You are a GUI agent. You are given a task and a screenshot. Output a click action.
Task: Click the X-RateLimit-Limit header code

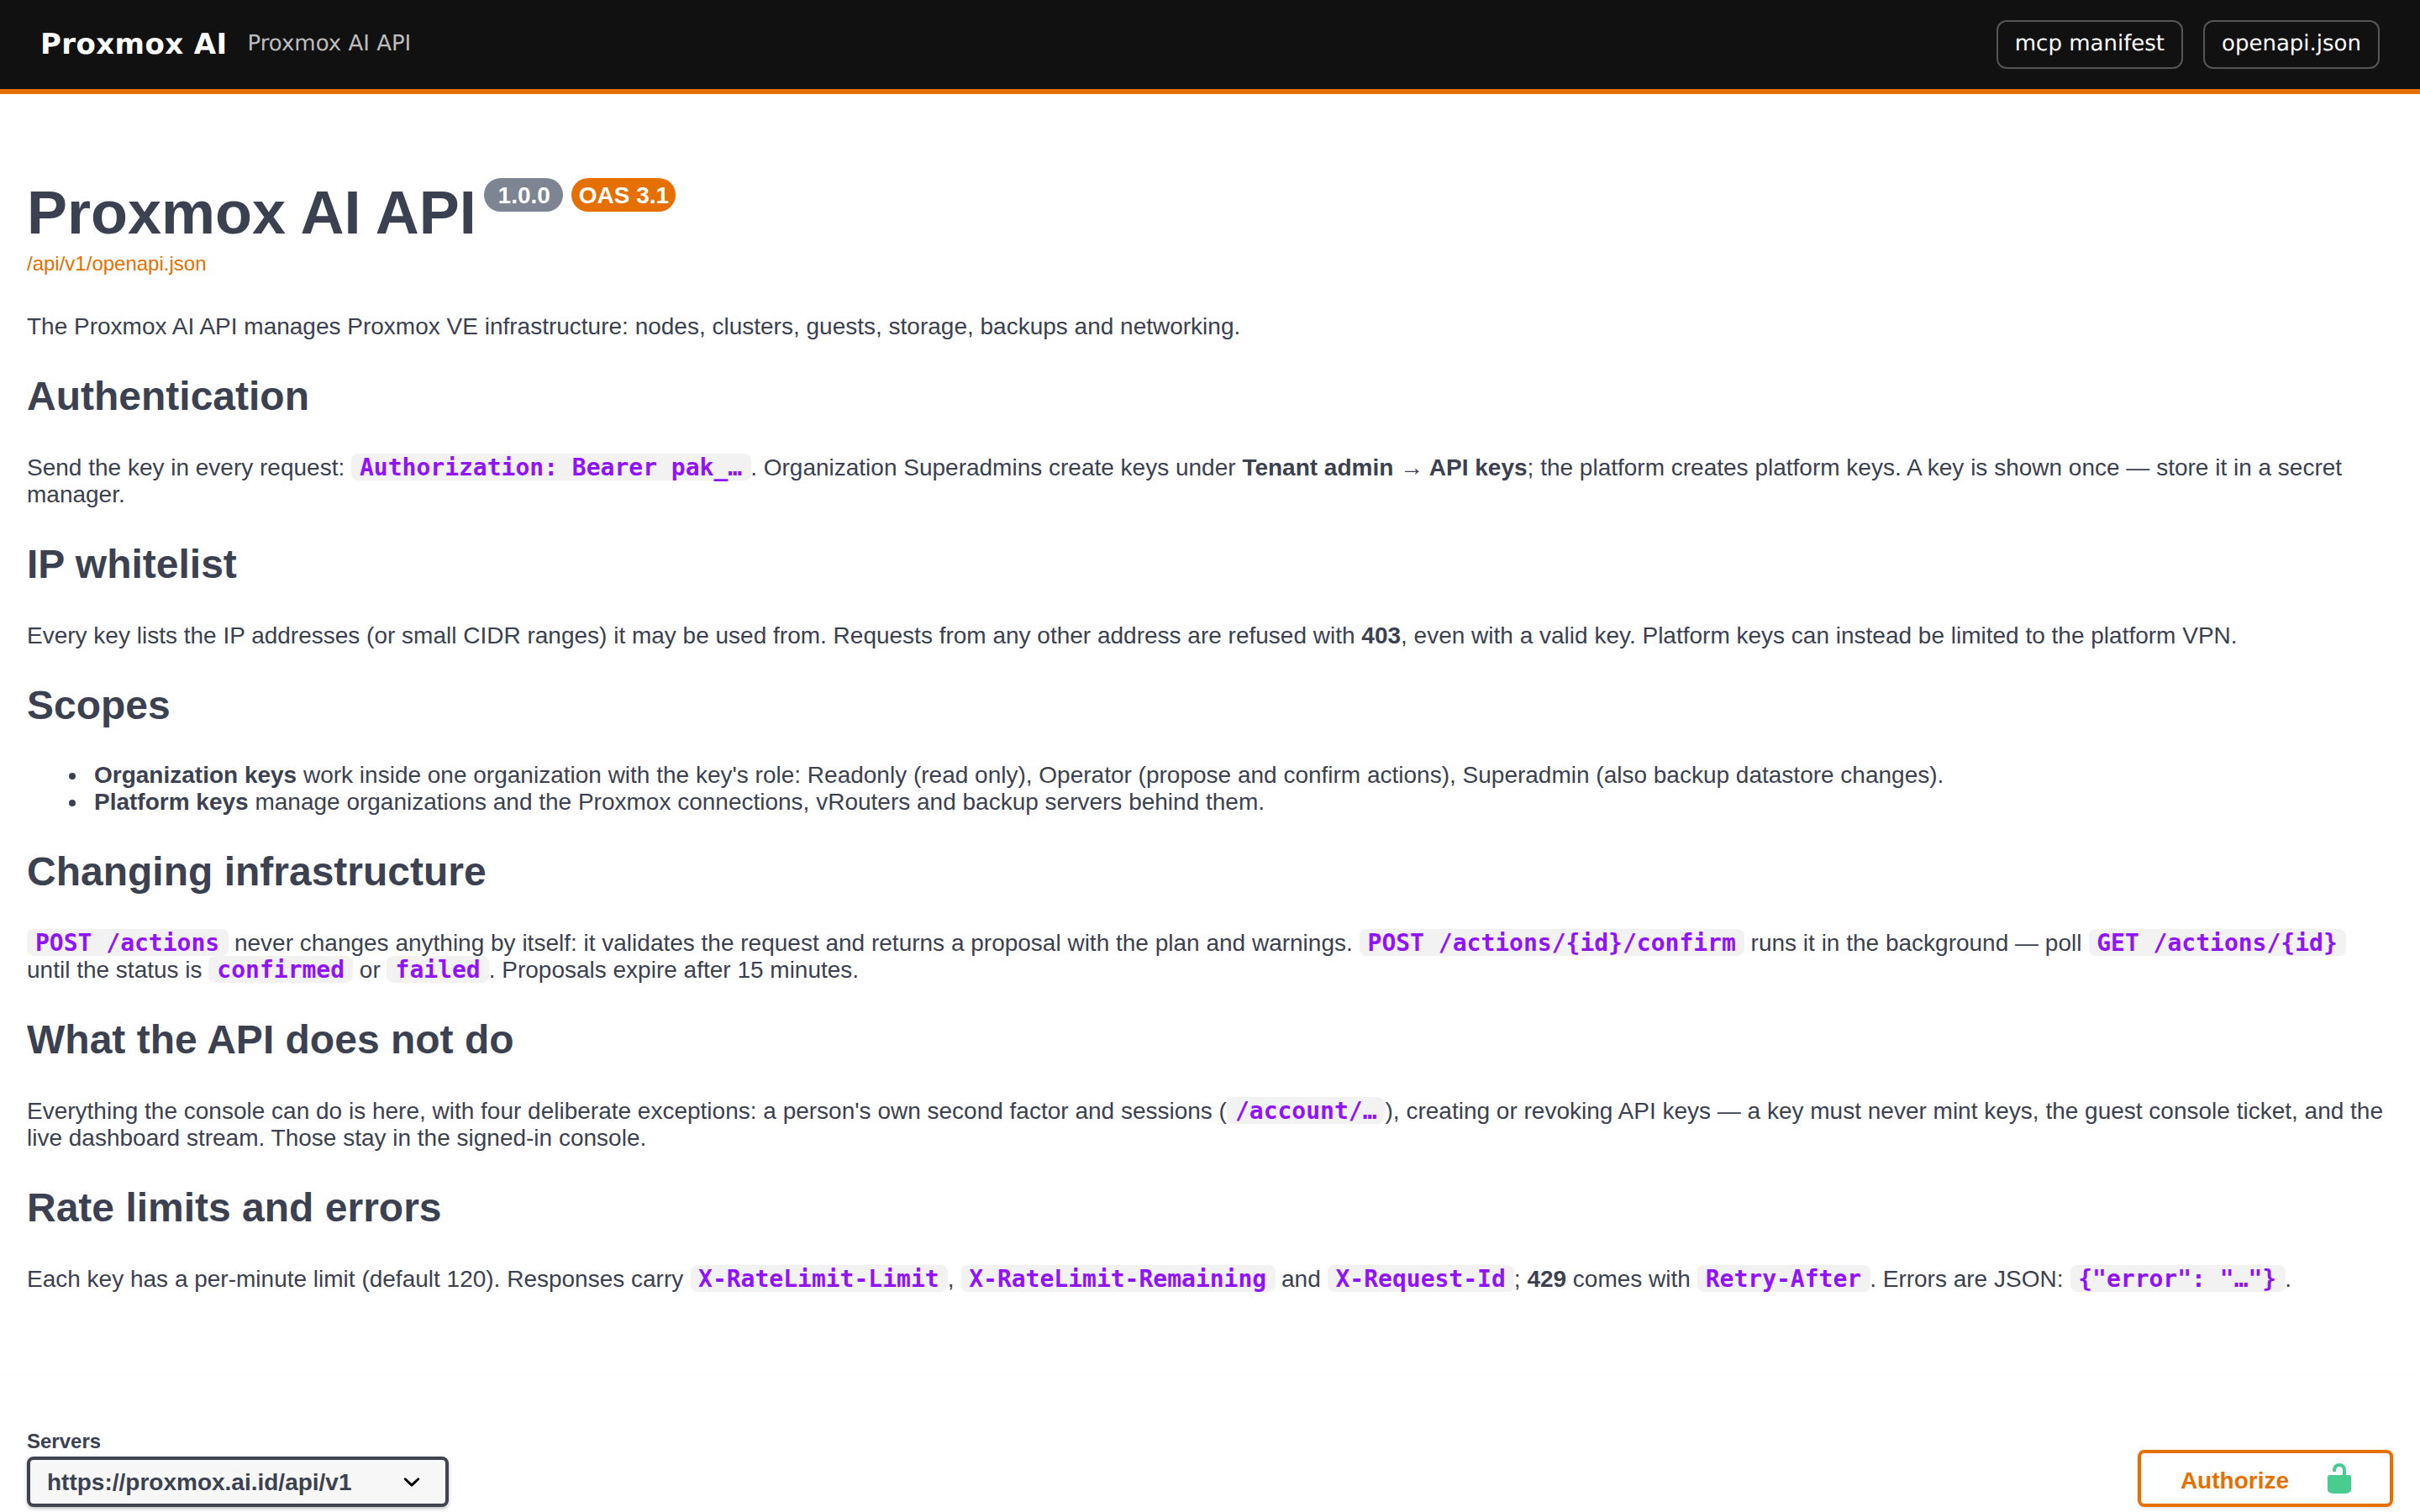818,1279
